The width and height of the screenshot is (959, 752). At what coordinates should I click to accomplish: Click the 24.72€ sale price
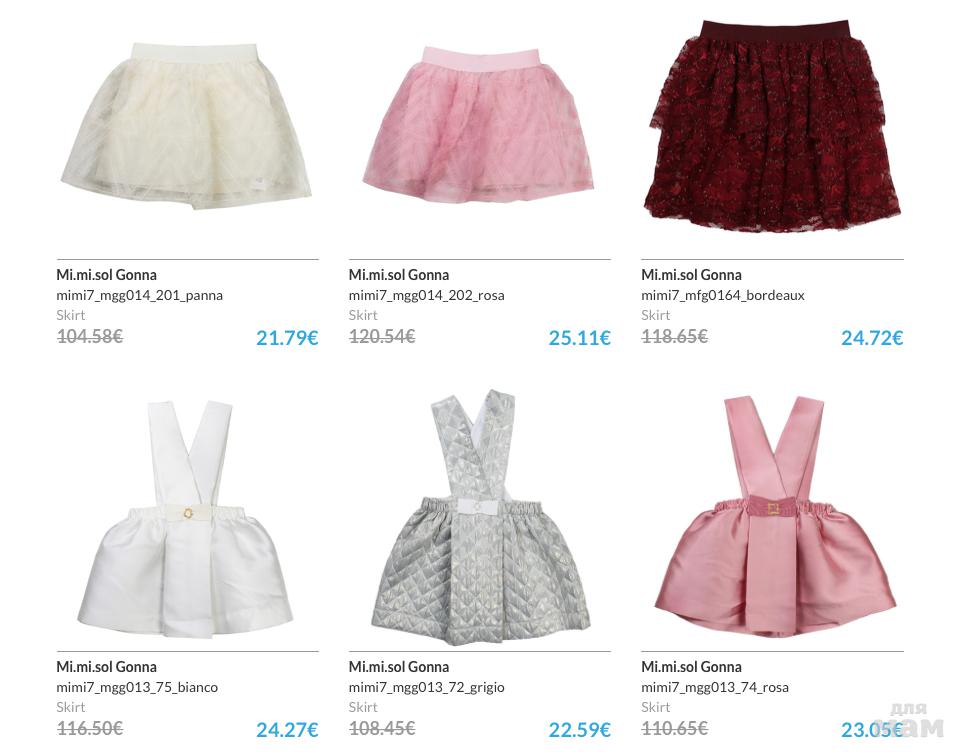point(872,338)
